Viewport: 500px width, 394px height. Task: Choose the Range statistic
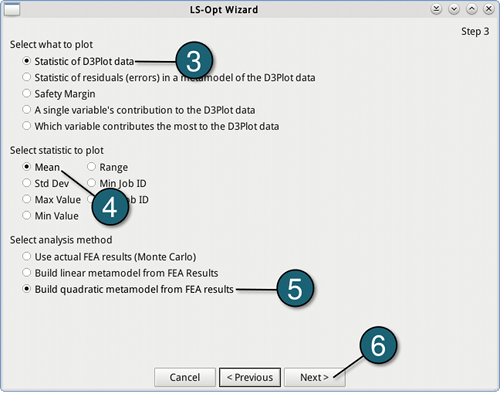(107, 167)
